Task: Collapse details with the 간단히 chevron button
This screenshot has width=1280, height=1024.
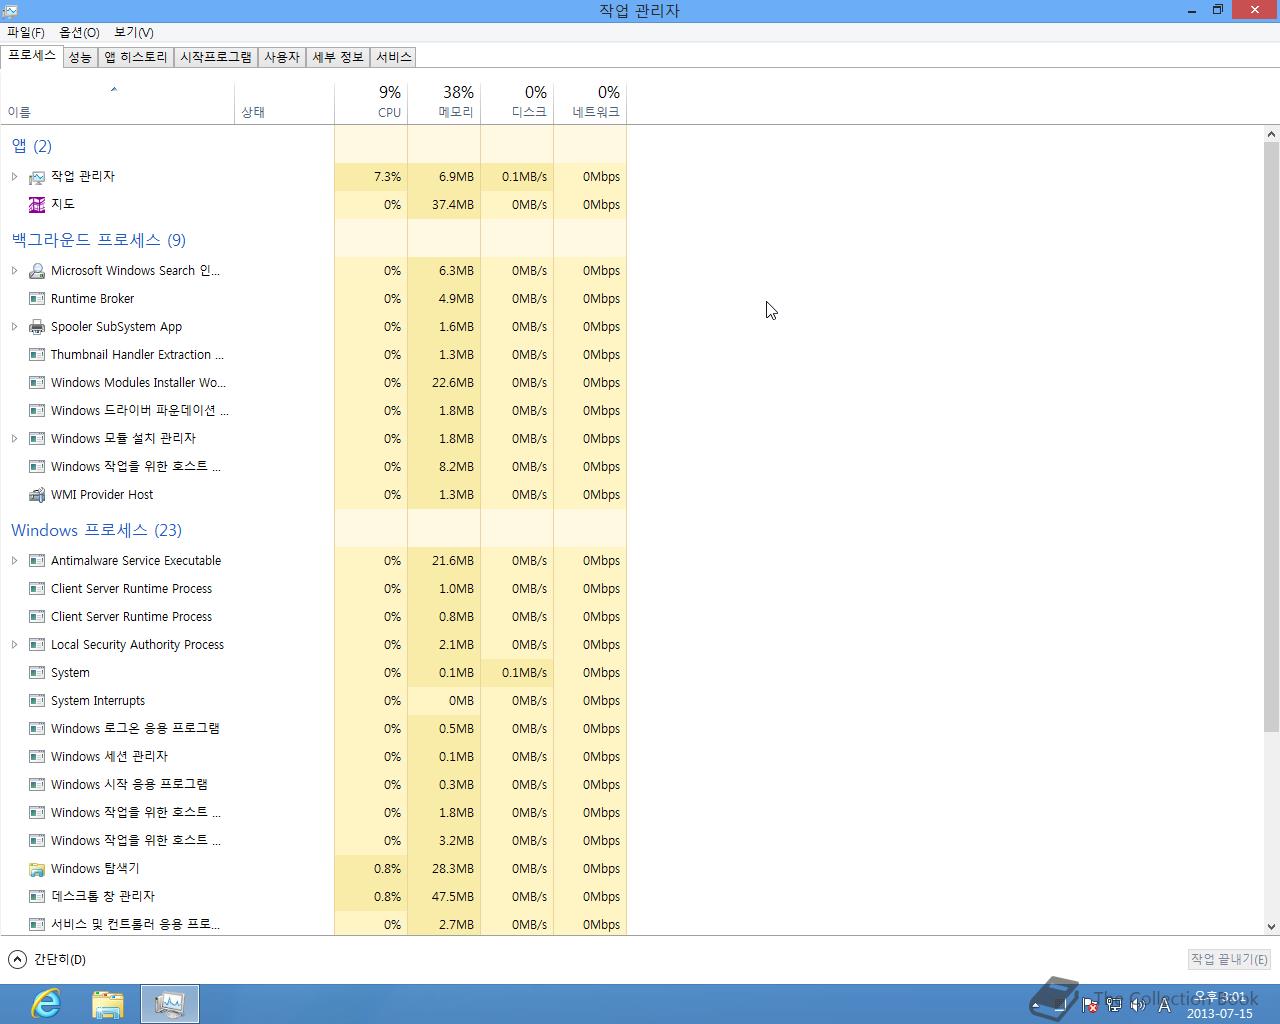Action: point(17,959)
